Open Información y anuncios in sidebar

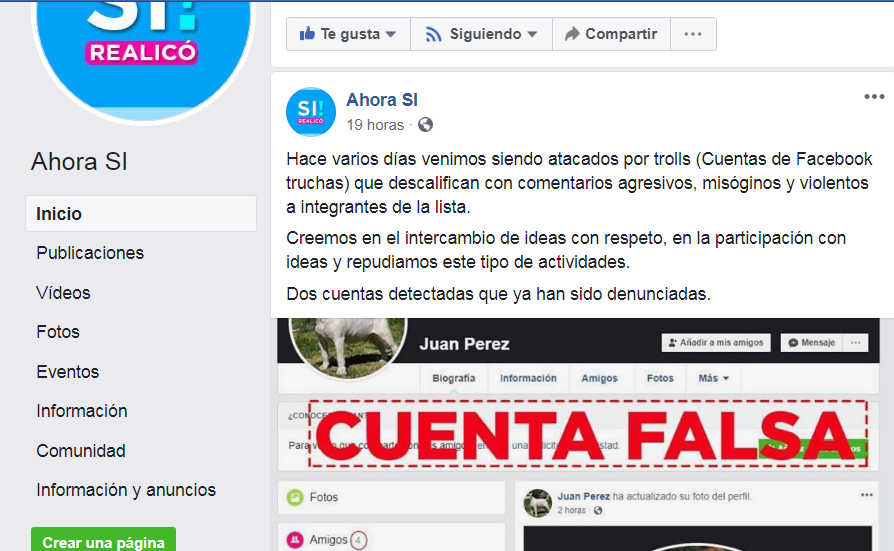coord(126,490)
